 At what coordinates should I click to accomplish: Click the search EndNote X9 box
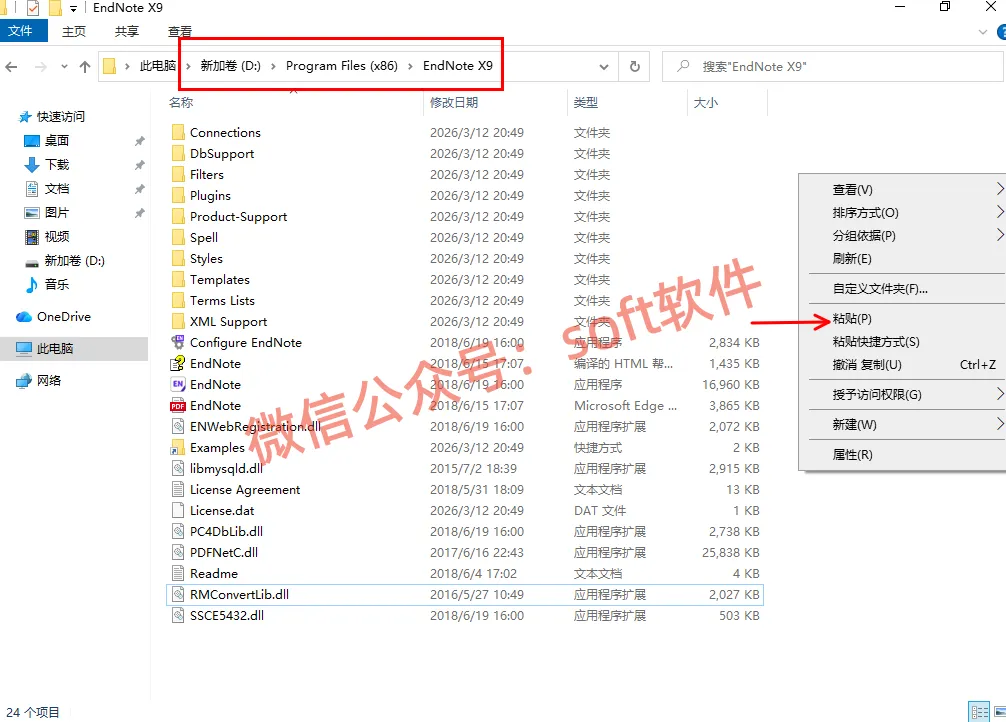tap(833, 66)
